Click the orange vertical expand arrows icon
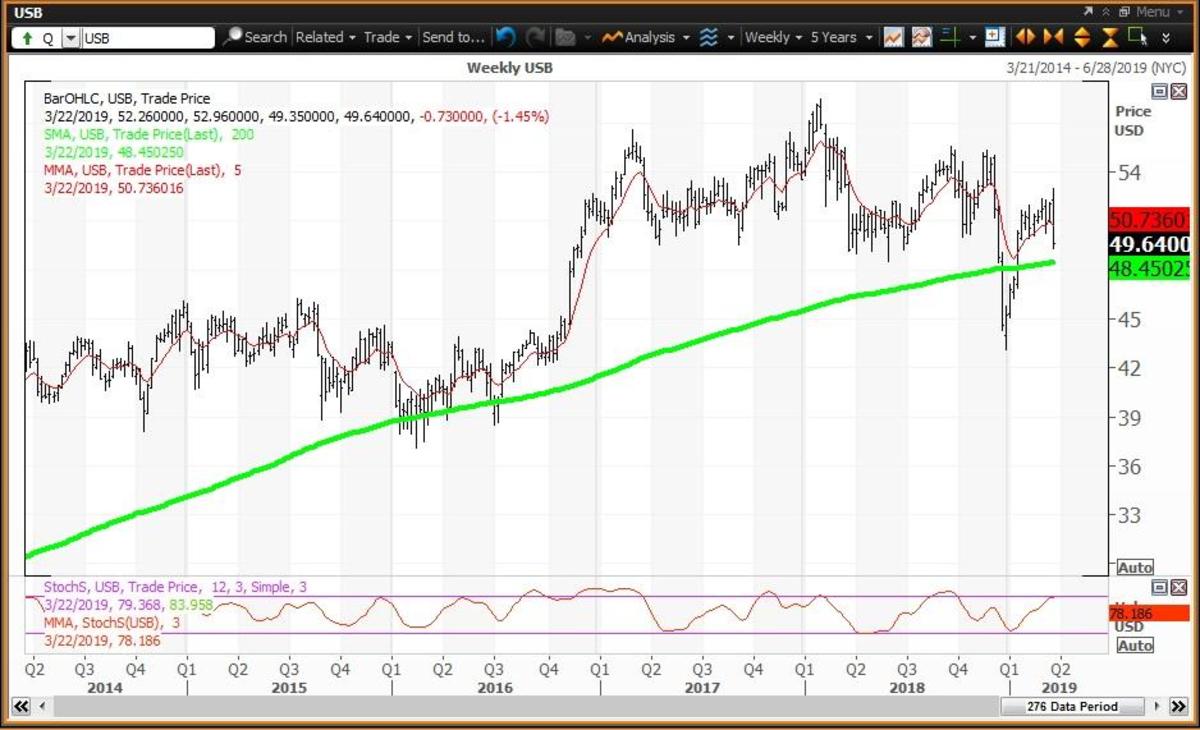The image size is (1200, 730). tap(1082, 37)
